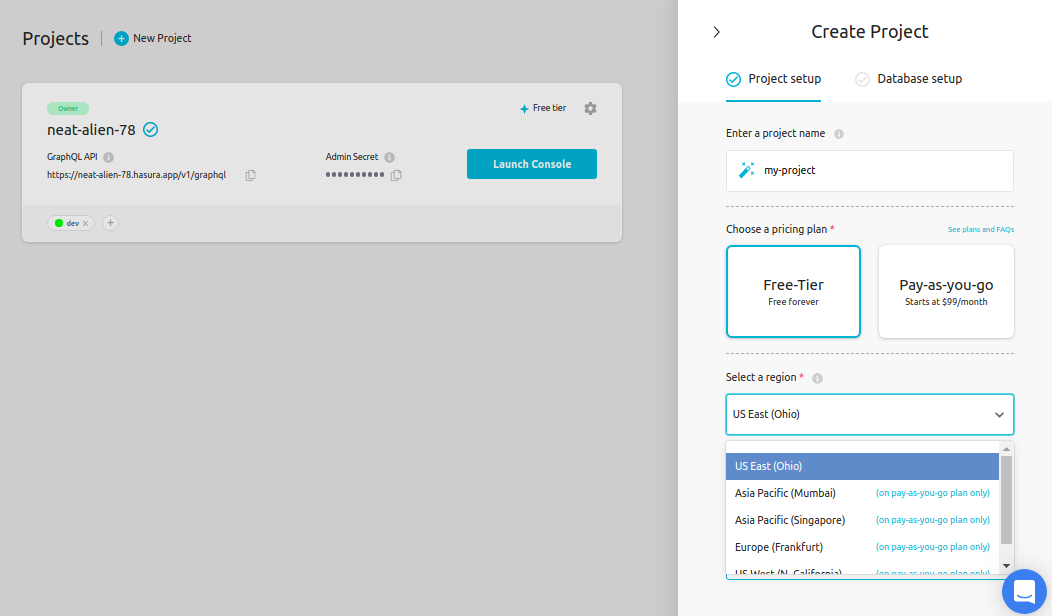Copy the GraphQL API URL

tap(250, 175)
